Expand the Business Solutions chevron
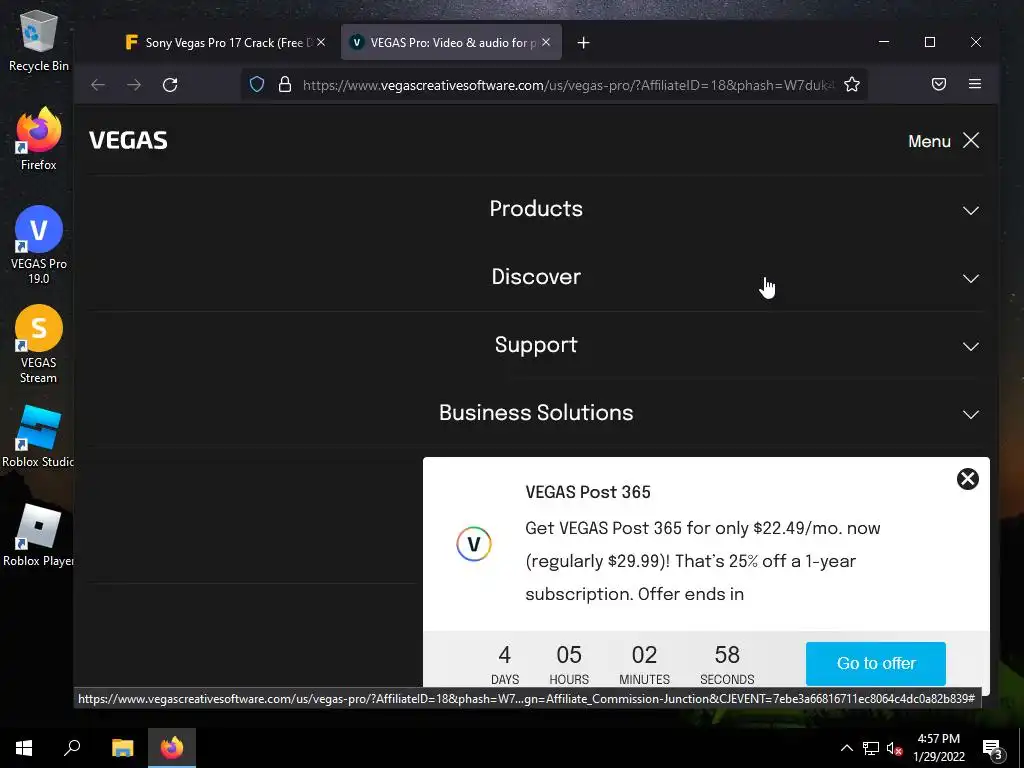Image resolution: width=1024 pixels, height=768 pixels. click(971, 415)
